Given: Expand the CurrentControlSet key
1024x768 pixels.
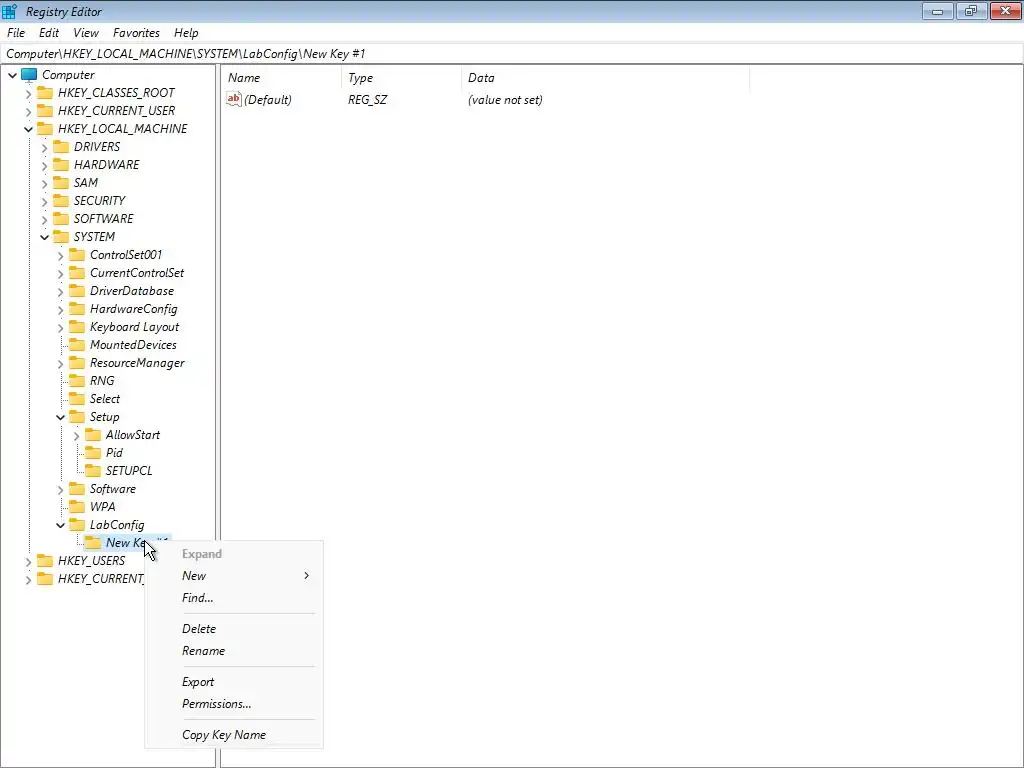Looking at the screenshot, I should pyautogui.click(x=60, y=273).
